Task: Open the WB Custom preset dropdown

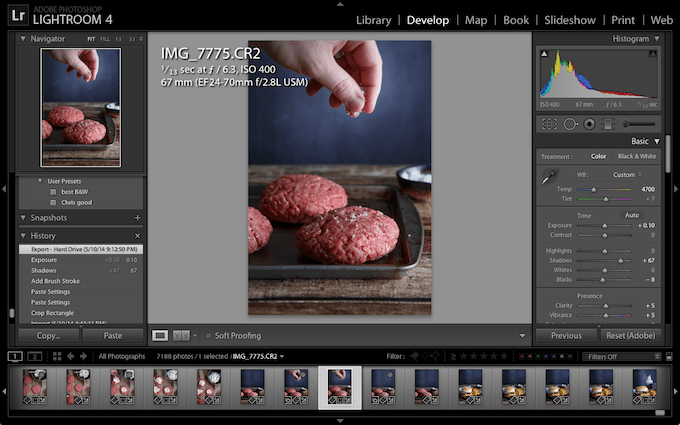Action: pyautogui.click(x=627, y=175)
